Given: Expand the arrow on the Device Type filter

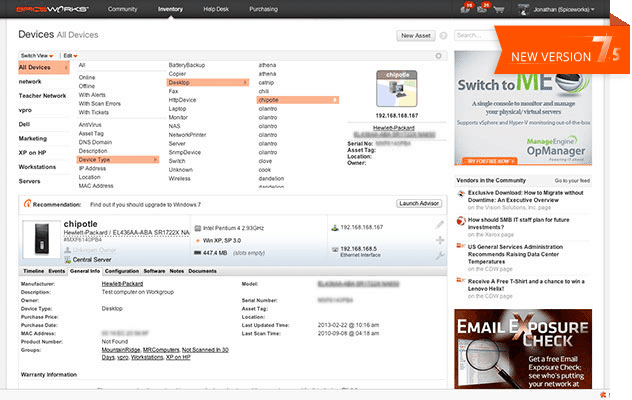Looking at the screenshot, I should tap(155, 160).
